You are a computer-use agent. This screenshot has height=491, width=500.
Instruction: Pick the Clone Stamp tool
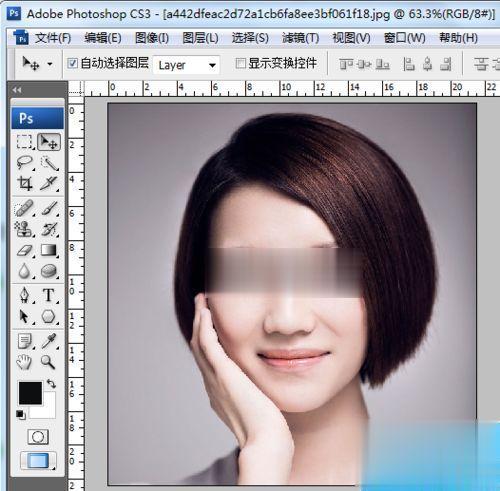[x=25, y=230]
